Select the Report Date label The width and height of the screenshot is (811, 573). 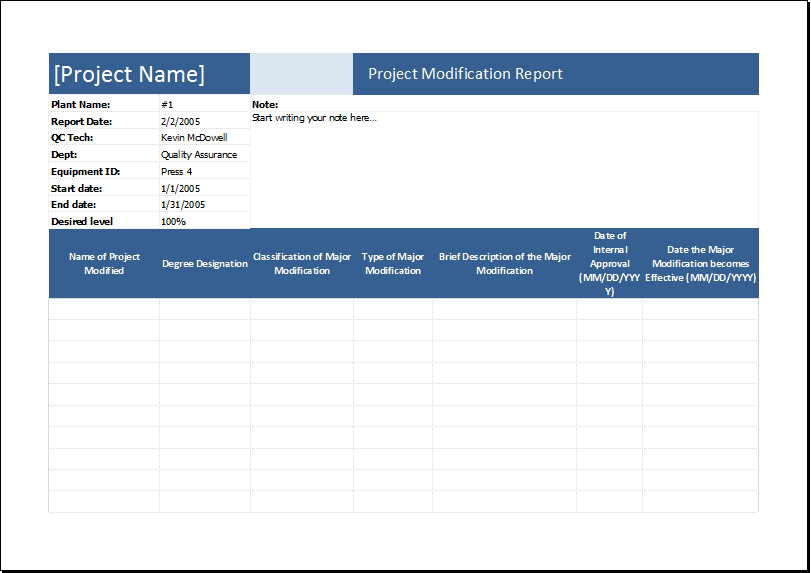click(81, 122)
